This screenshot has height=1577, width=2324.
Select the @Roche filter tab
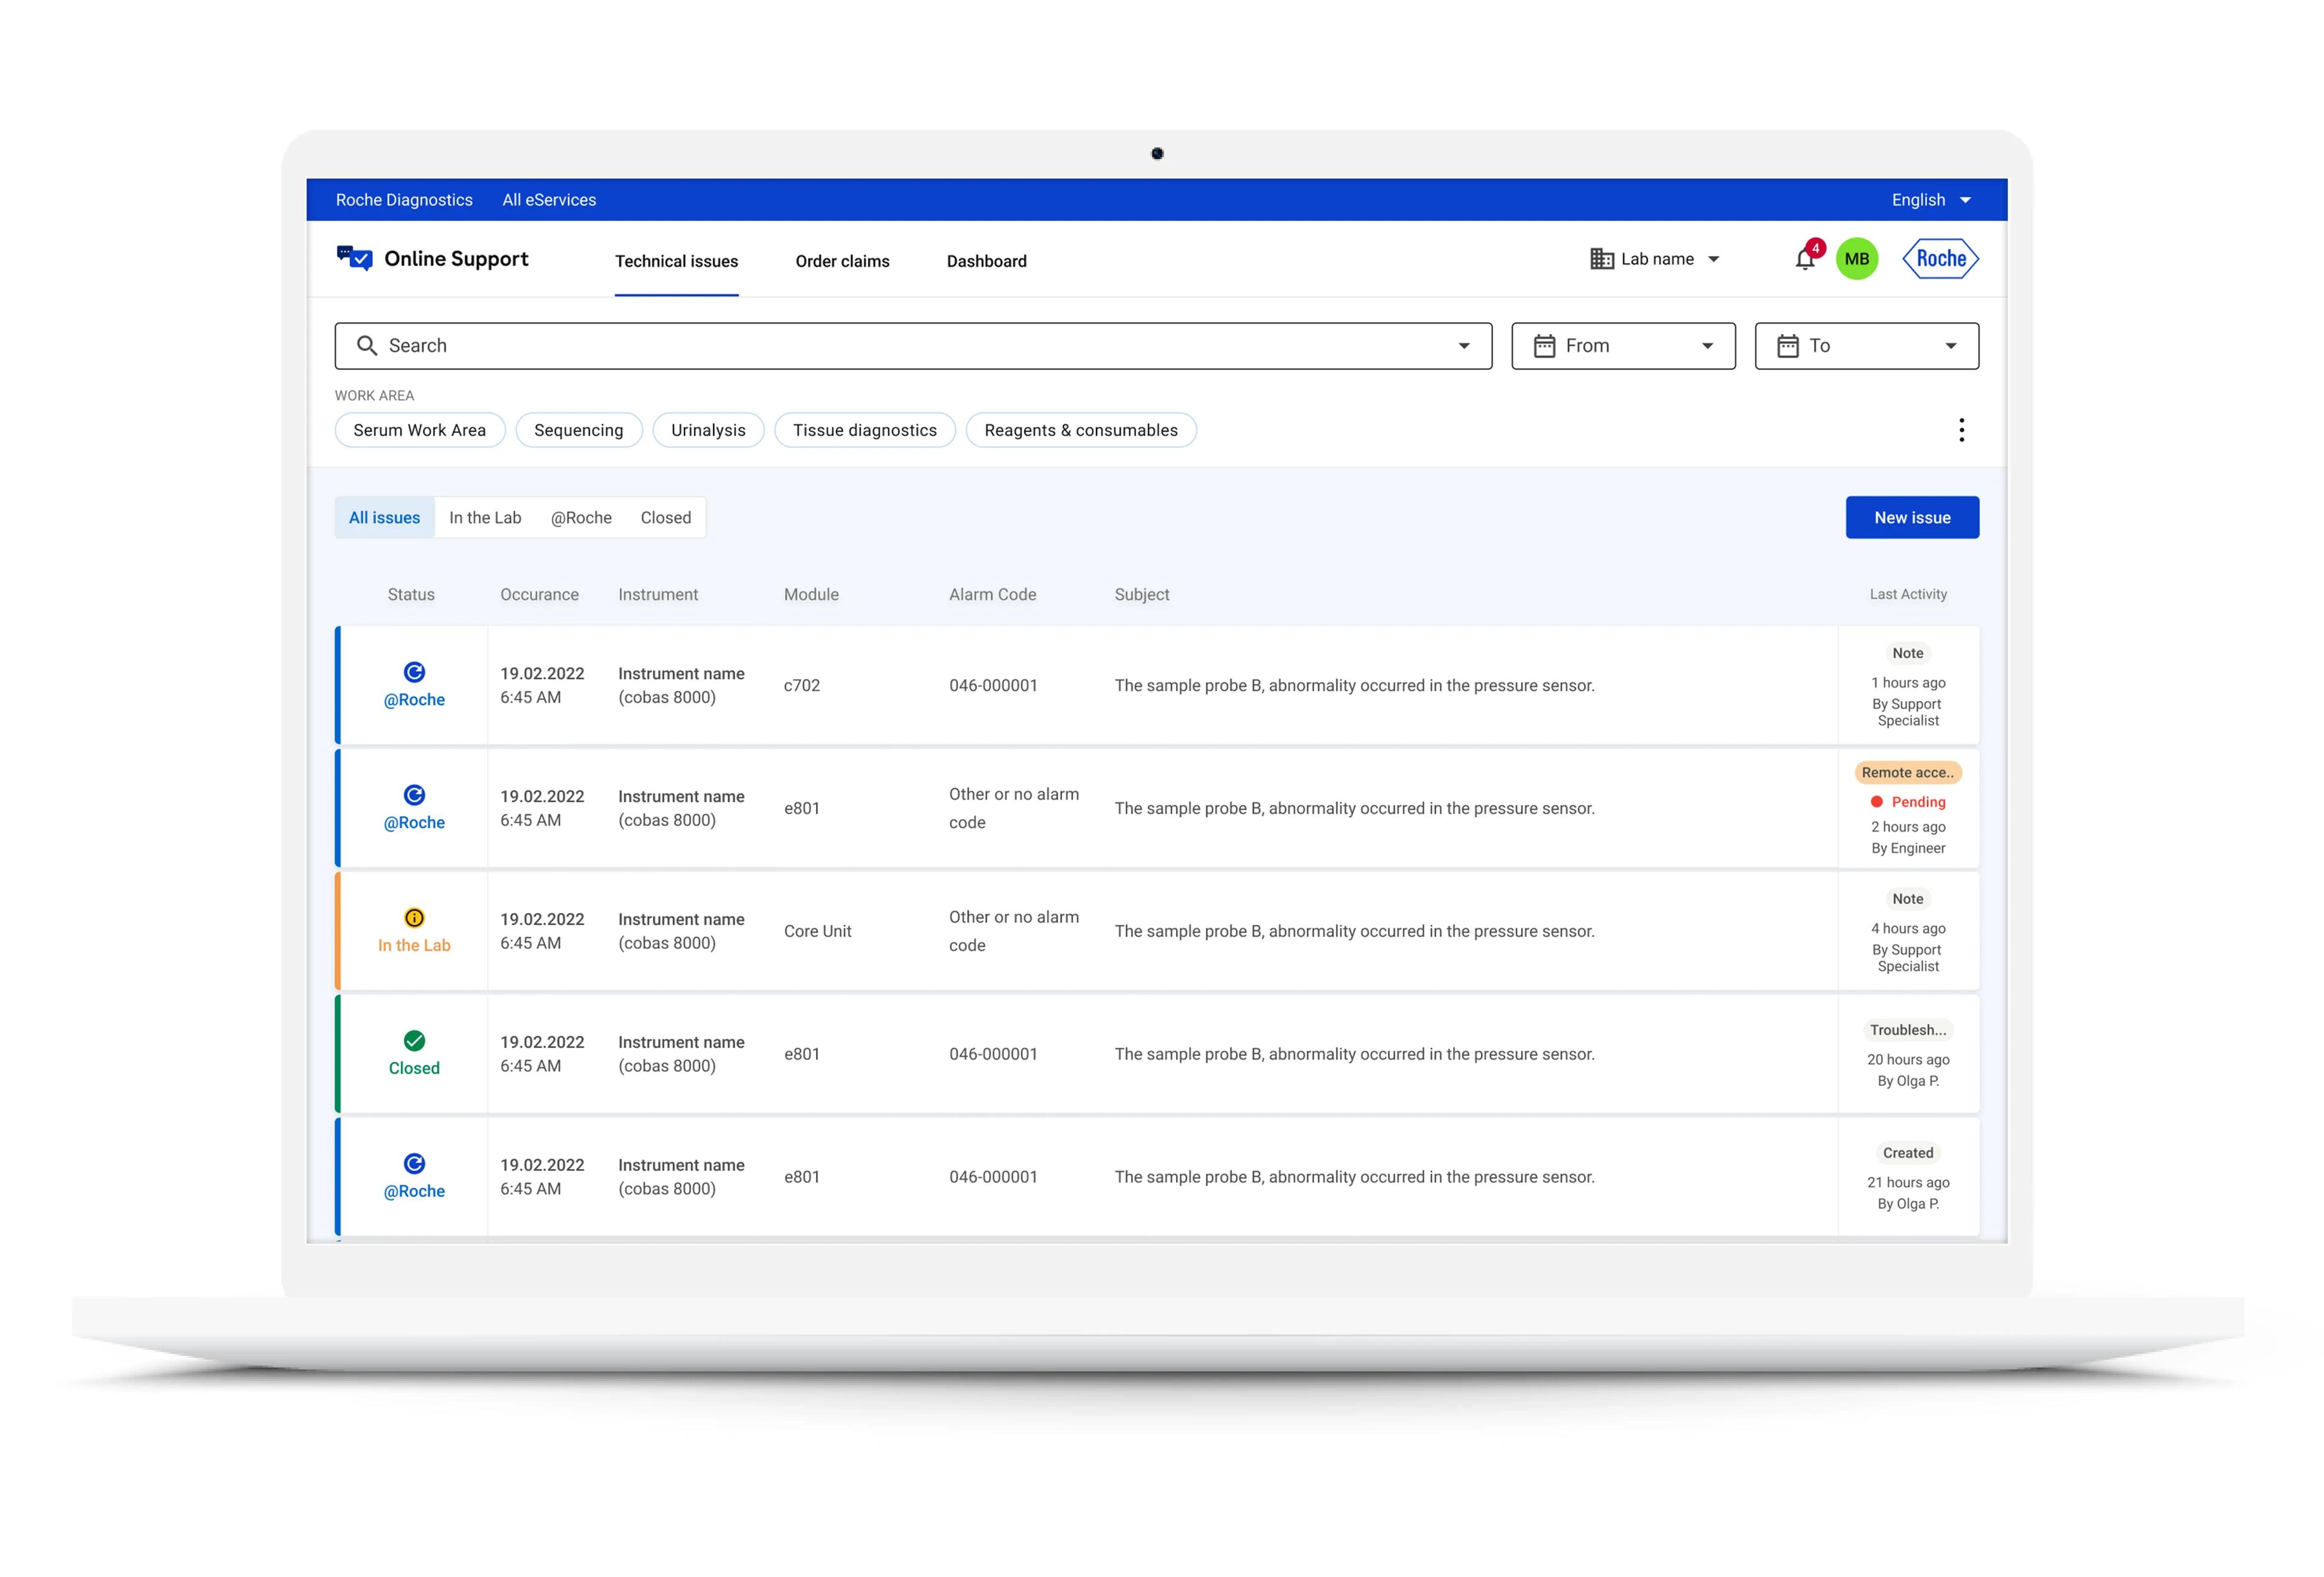[x=581, y=518]
